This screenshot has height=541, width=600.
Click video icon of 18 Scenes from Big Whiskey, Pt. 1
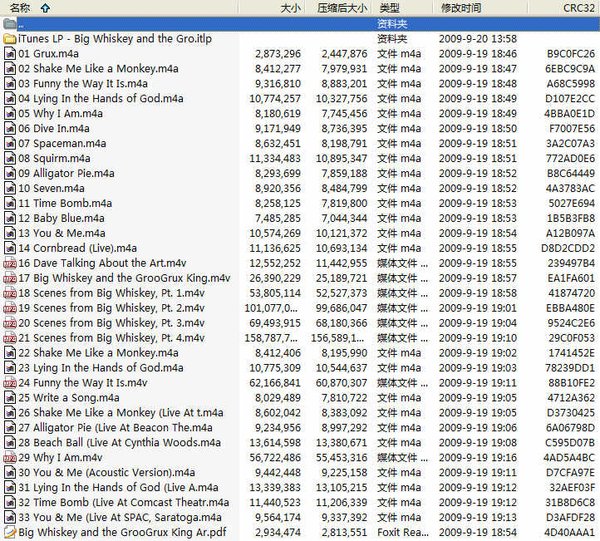point(10,293)
